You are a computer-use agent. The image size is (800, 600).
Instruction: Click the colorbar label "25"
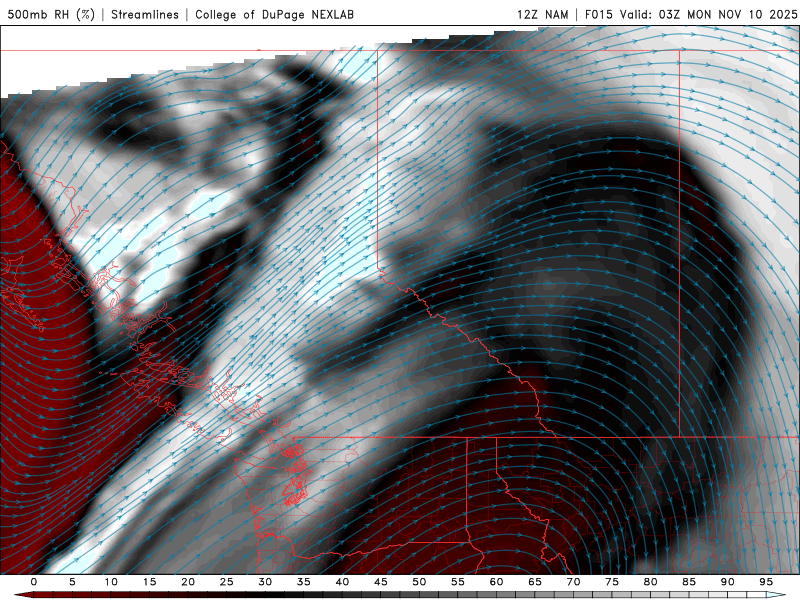pos(227,582)
